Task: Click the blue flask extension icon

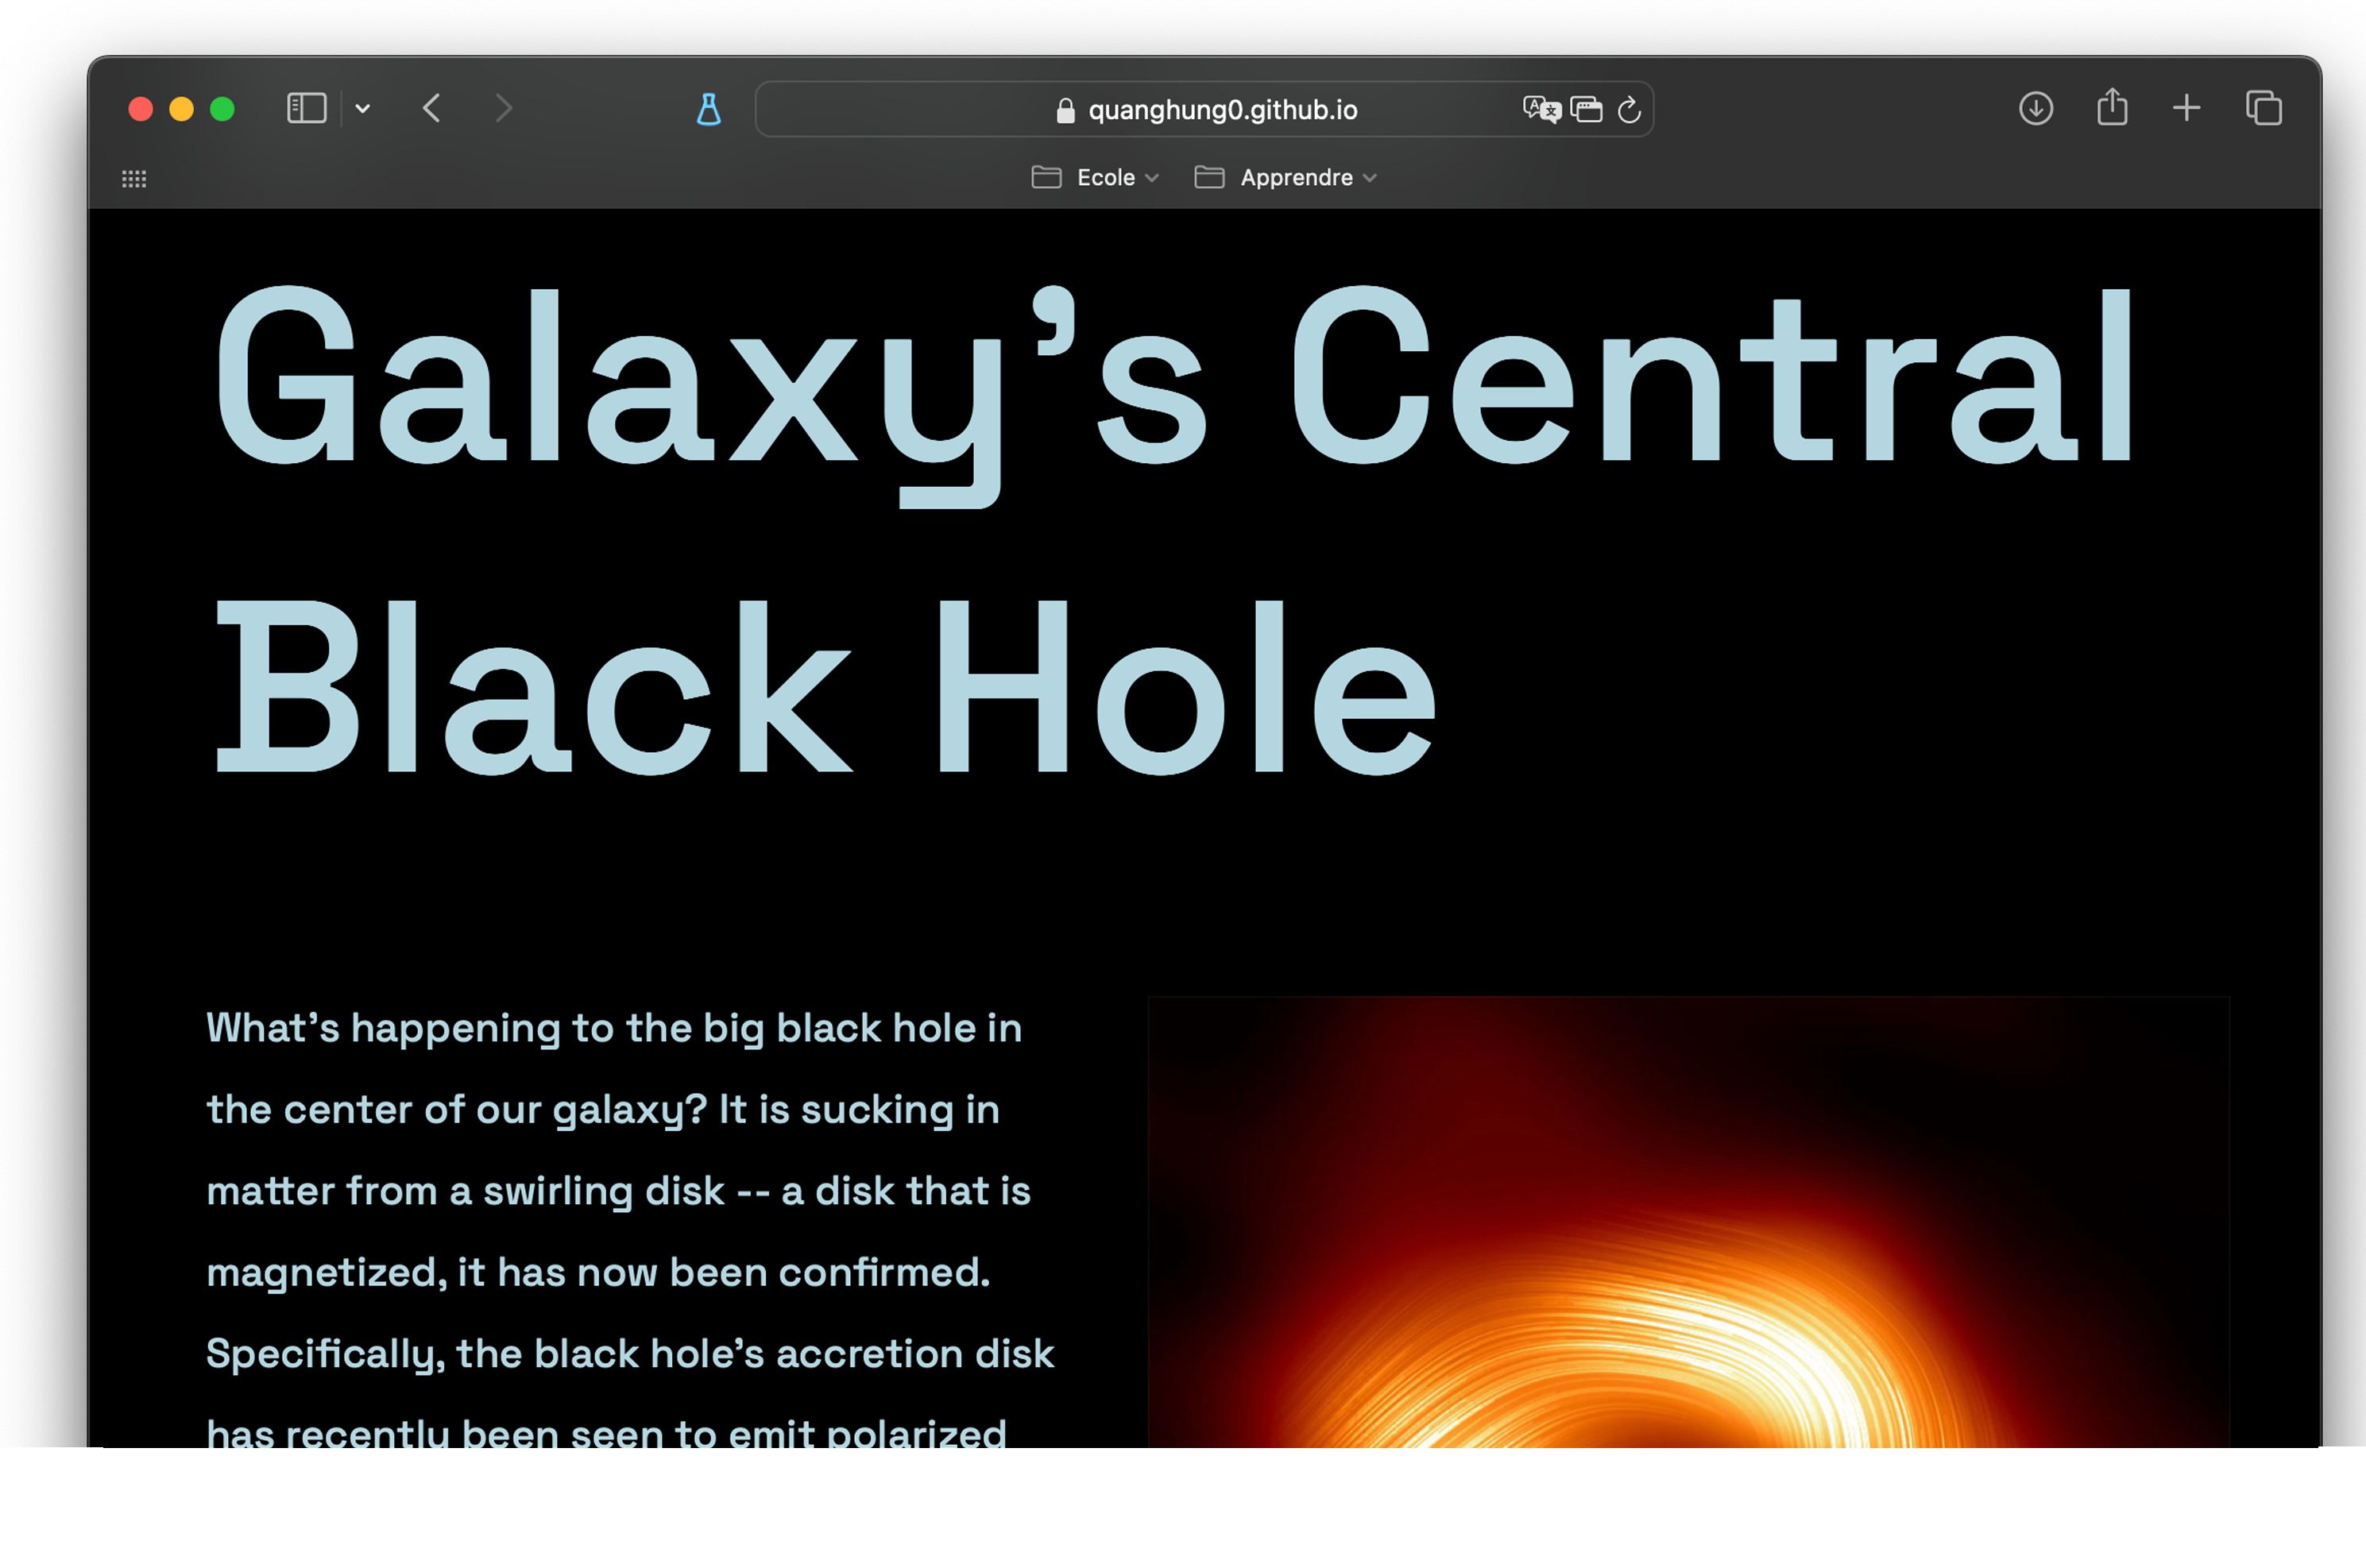Action: [x=708, y=109]
